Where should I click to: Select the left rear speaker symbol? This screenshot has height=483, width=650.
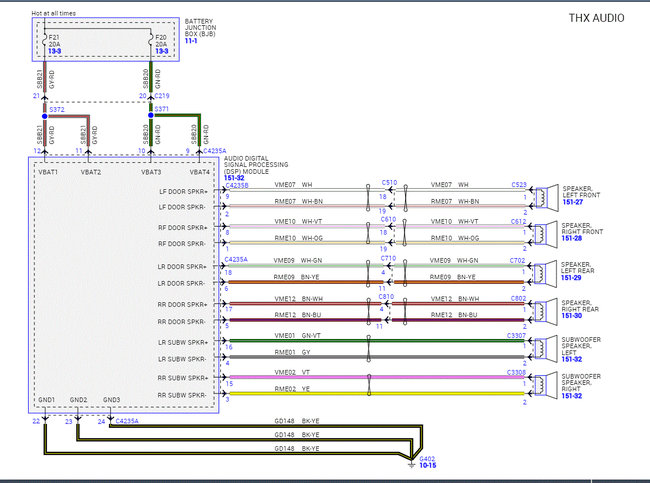545,273
